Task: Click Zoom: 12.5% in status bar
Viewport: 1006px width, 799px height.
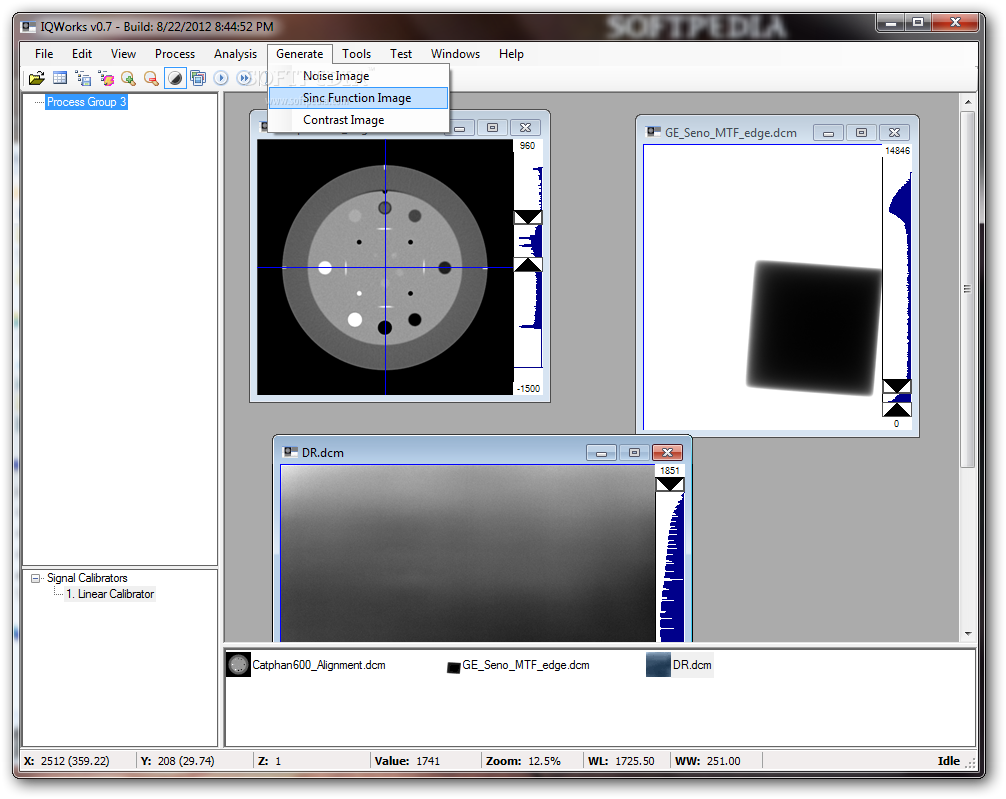Action: point(523,761)
